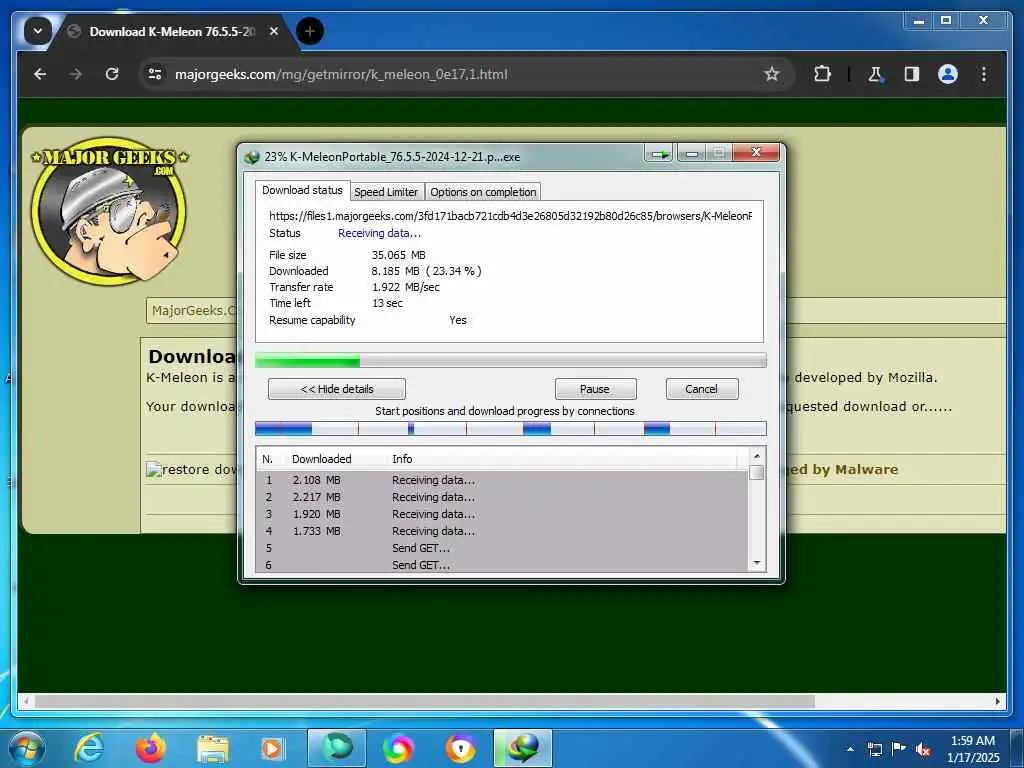
Task: Open the Options on completion tab
Action: (483, 192)
